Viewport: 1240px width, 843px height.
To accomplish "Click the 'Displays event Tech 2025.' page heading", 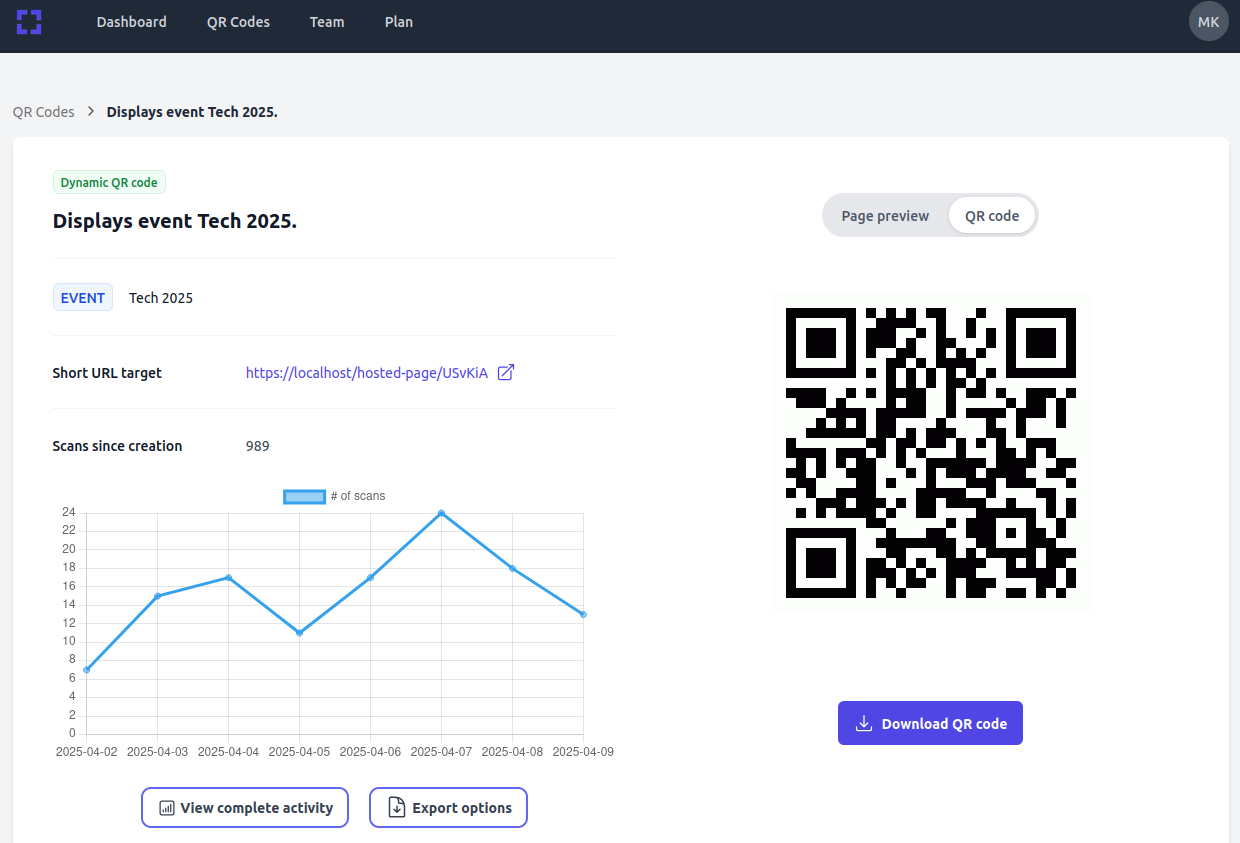I will tap(175, 221).
